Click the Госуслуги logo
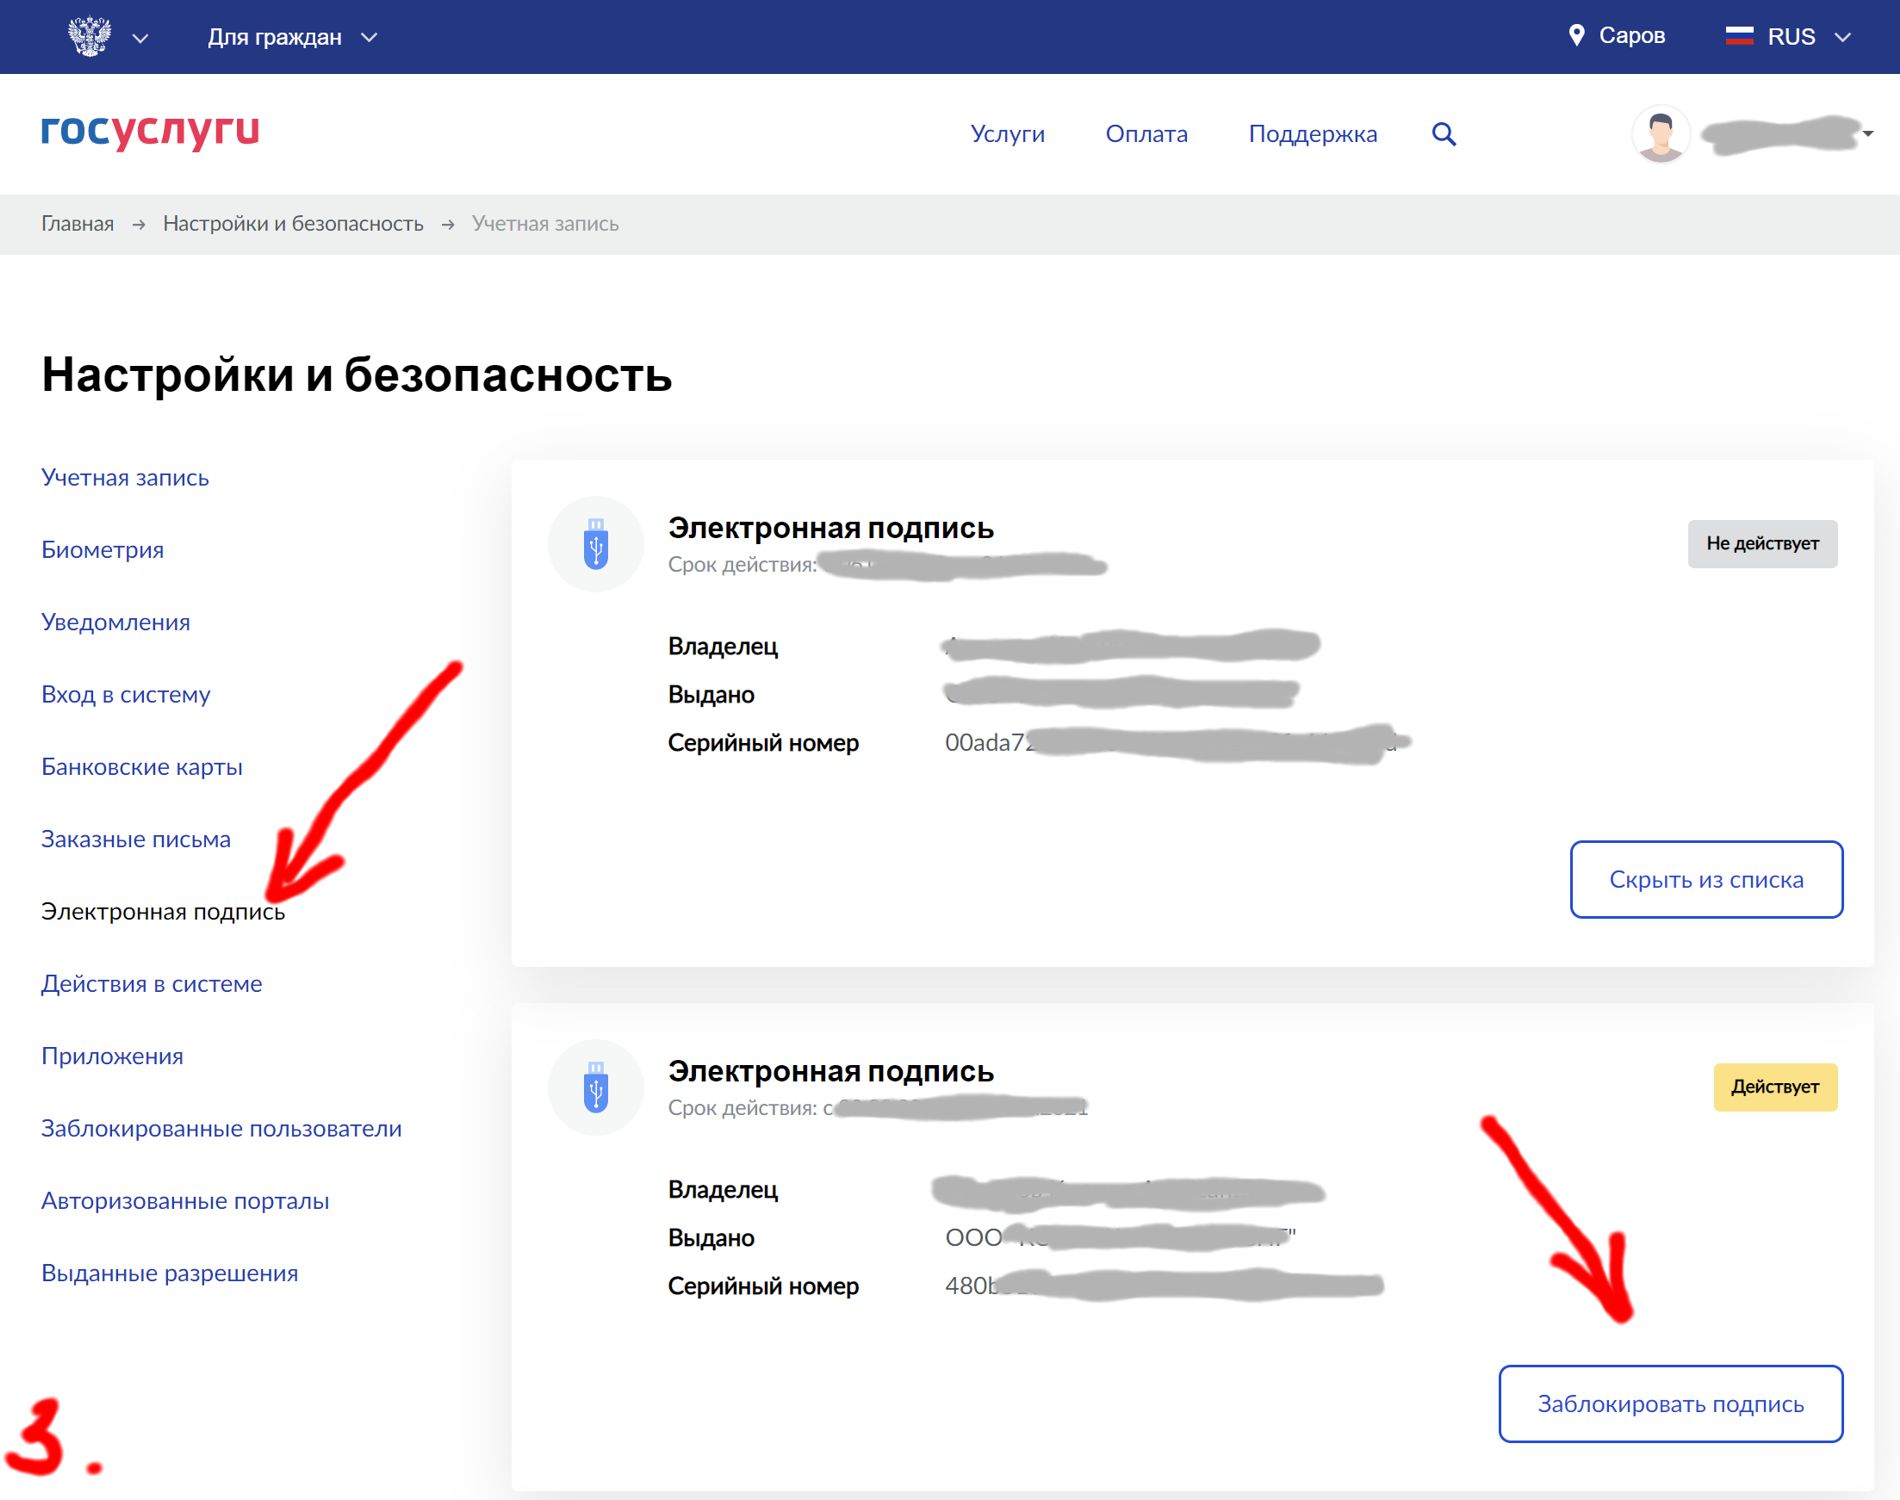The height and width of the screenshot is (1500, 1900). click(x=150, y=131)
